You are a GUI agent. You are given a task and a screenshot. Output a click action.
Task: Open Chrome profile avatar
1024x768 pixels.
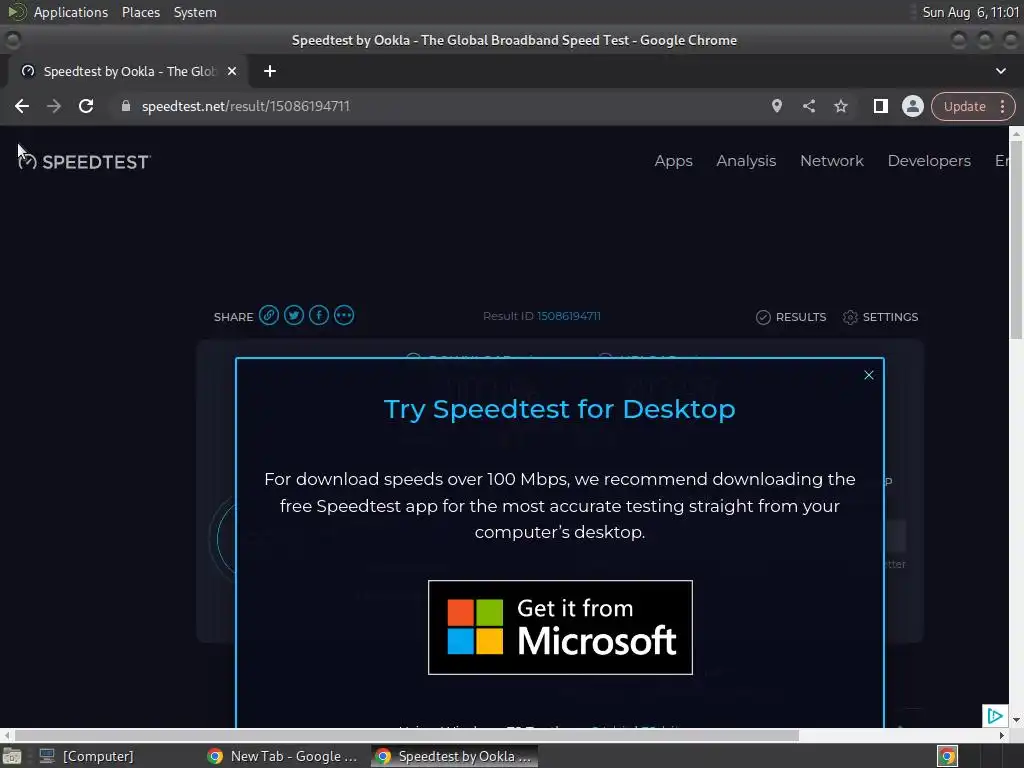912,106
